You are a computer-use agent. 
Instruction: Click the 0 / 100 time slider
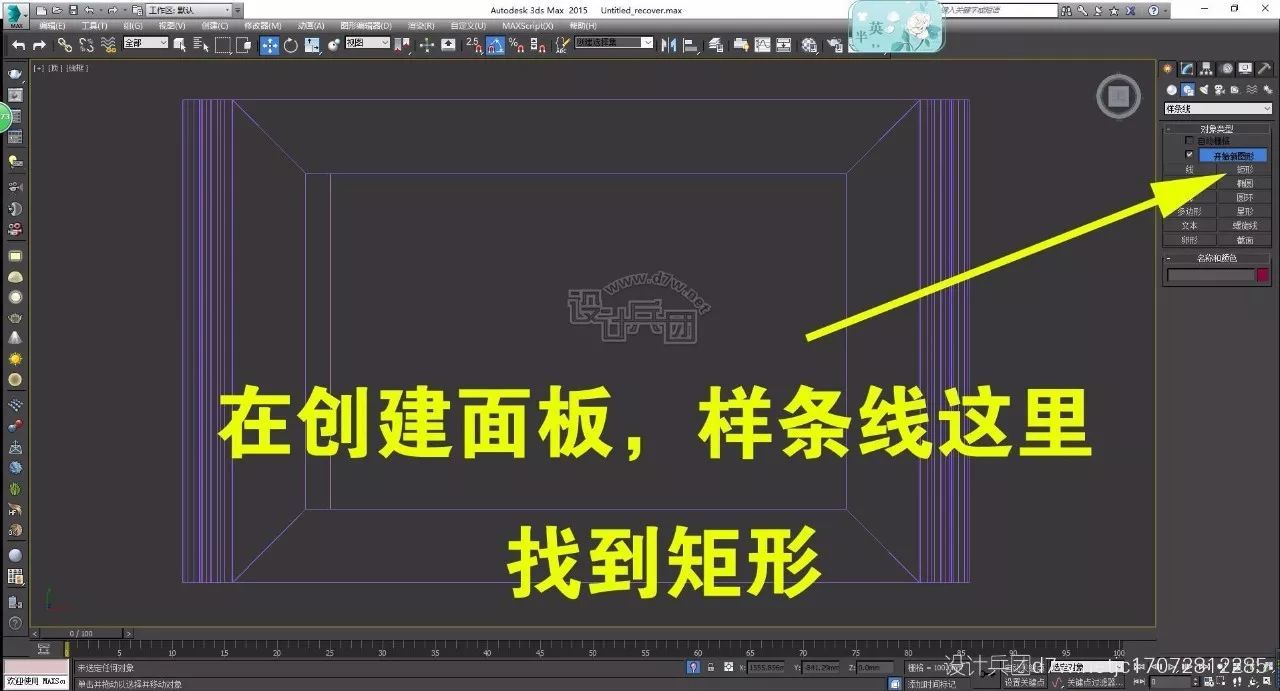[80, 633]
